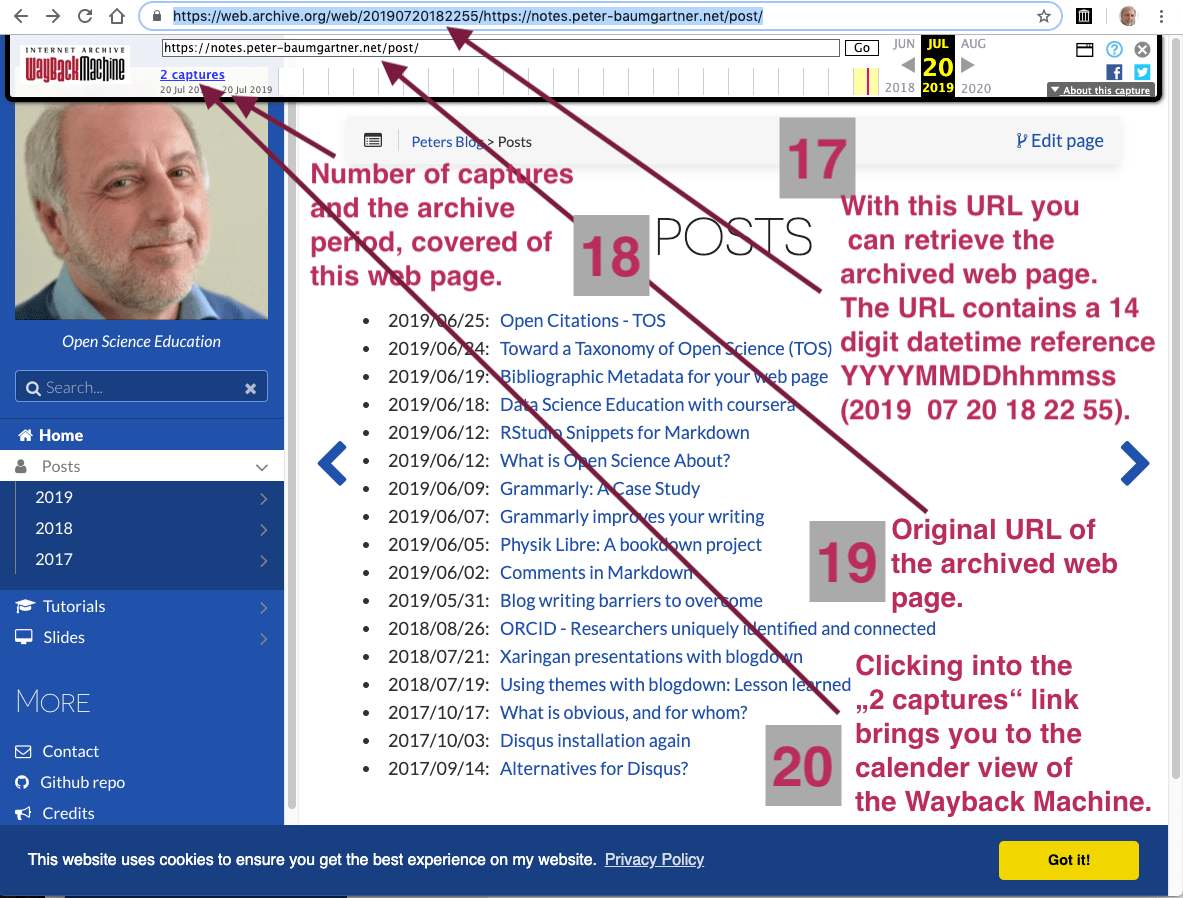The height and width of the screenshot is (898, 1183).
Task: Open the Home item in sidebar
Action: (x=60, y=435)
